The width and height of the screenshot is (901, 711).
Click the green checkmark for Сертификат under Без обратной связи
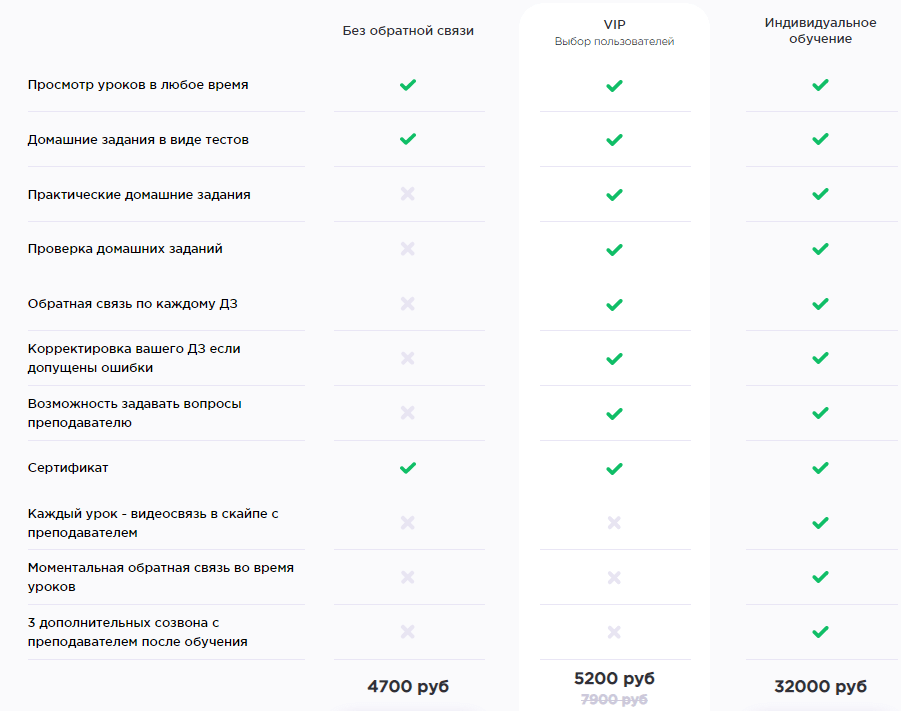408,468
